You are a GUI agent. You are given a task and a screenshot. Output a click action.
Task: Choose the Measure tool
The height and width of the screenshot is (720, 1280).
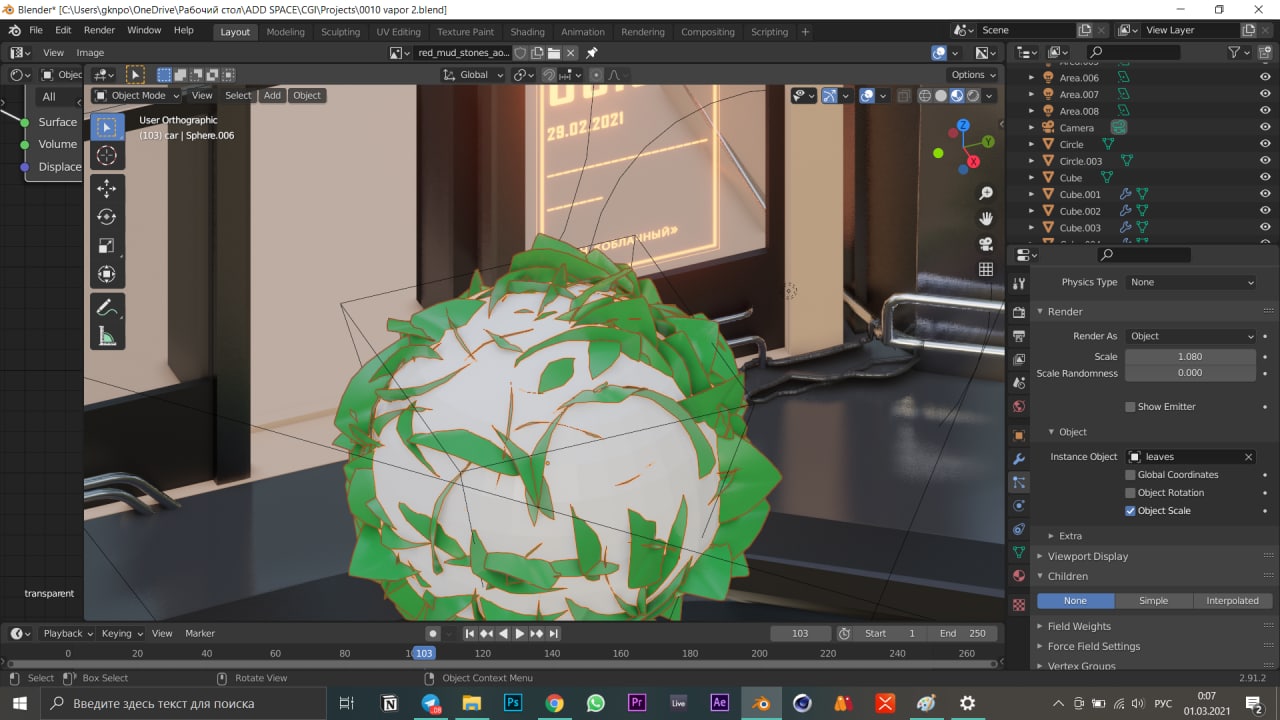click(107, 337)
